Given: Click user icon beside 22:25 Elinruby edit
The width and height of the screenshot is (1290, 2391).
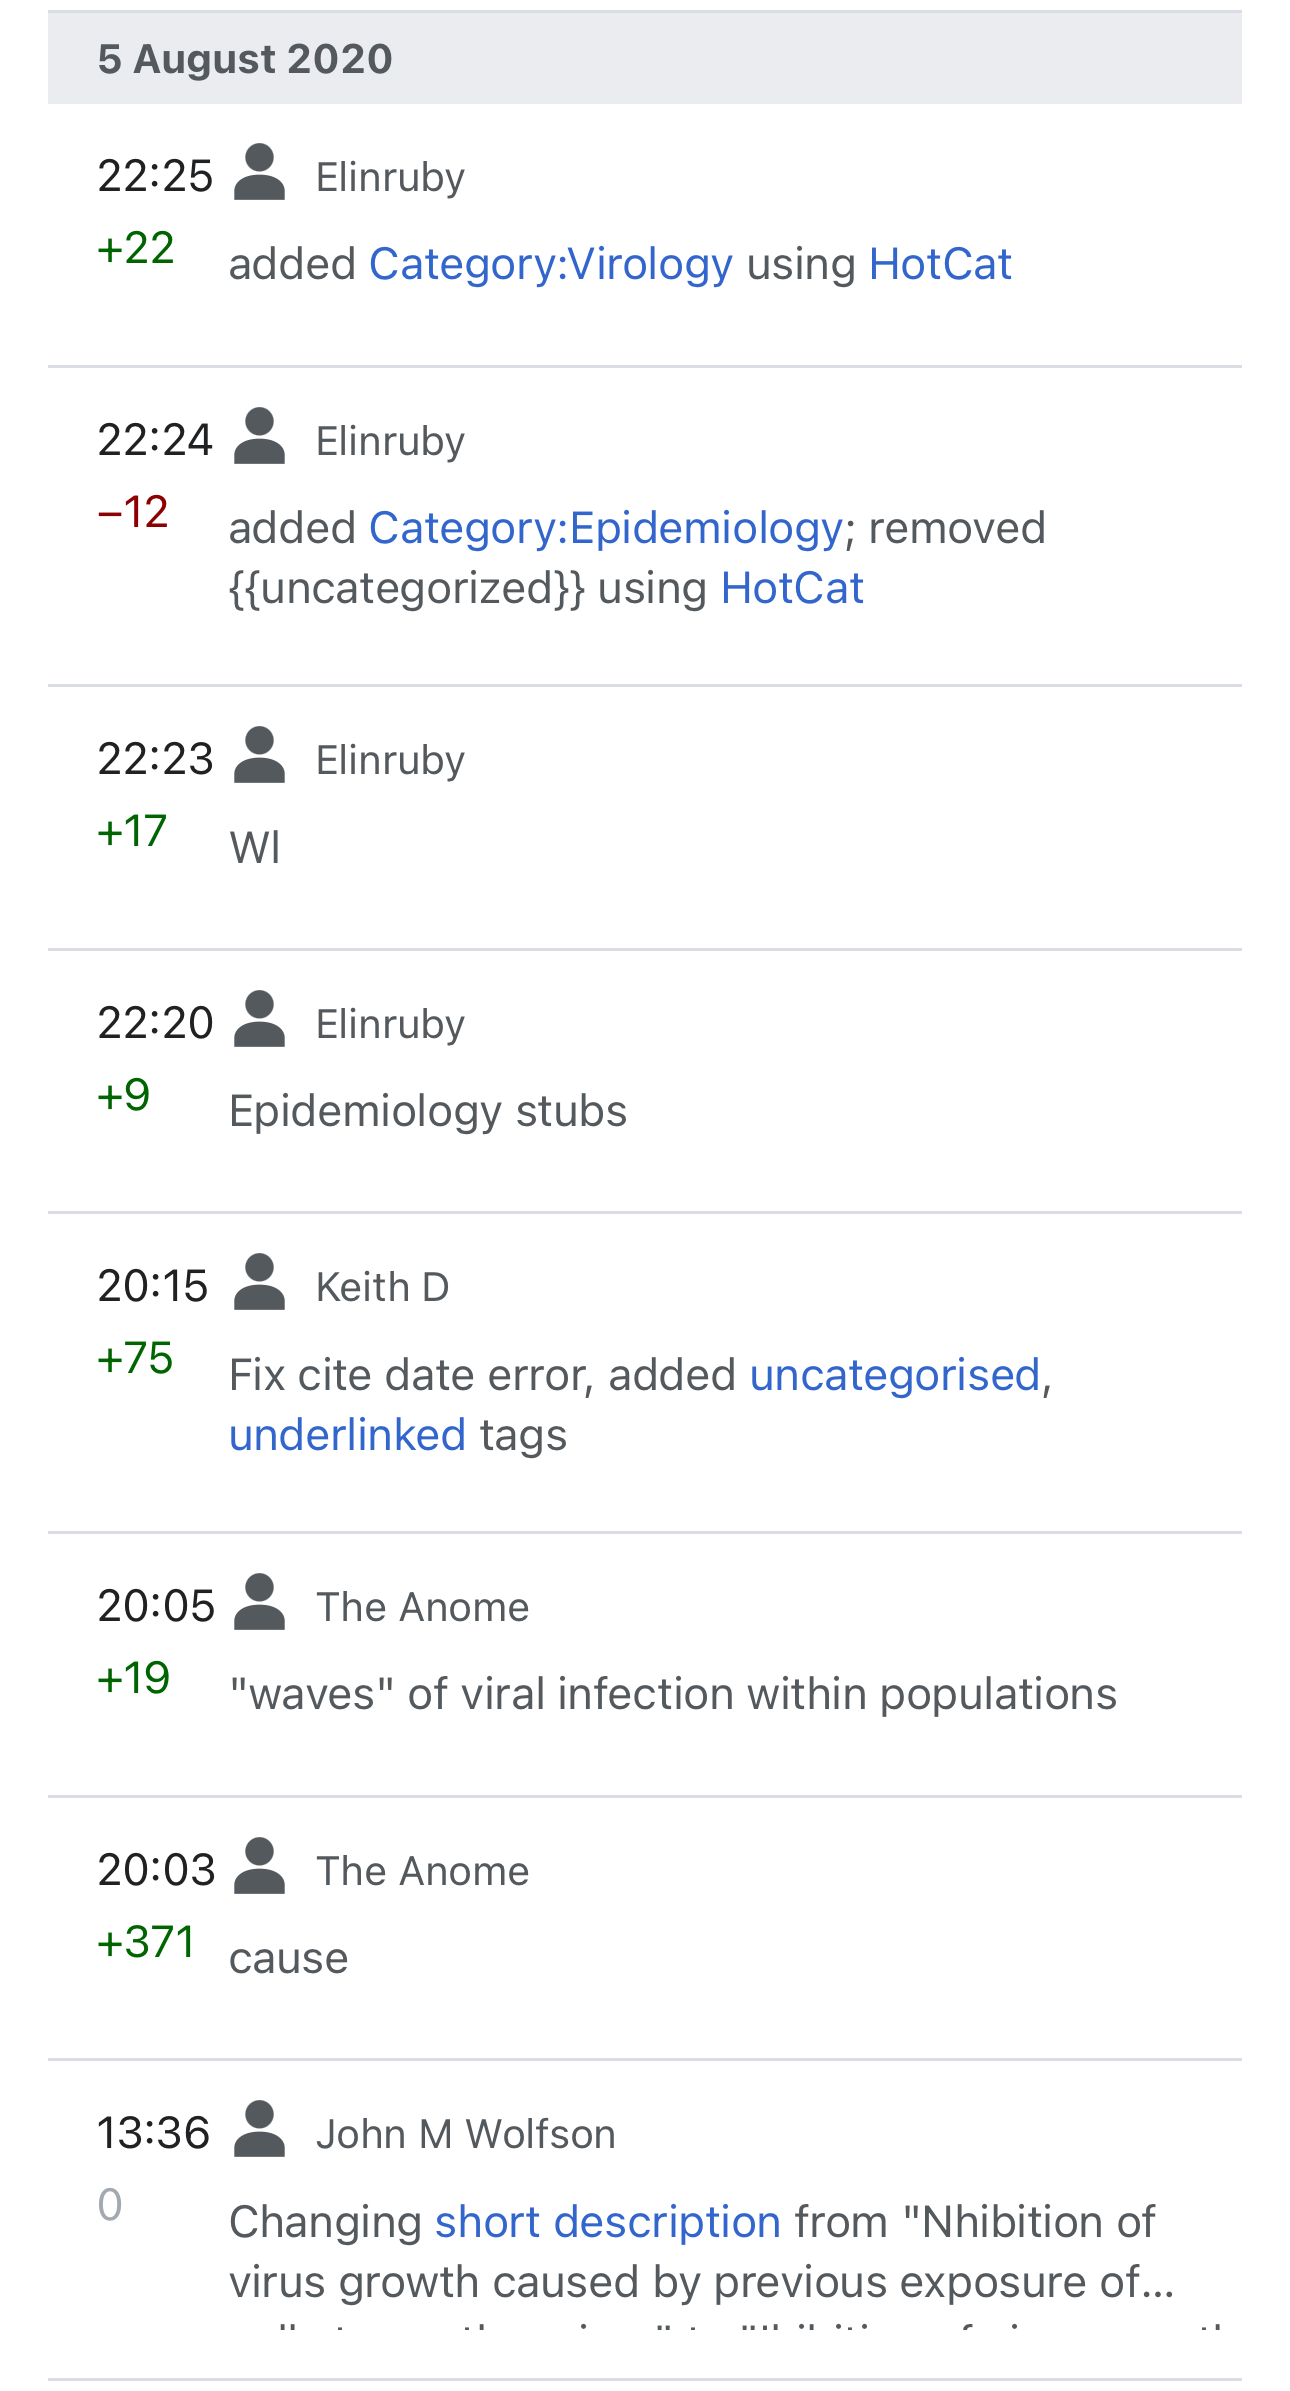Looking at the screenshot, I should pyautogui.click(x=260, y=173).
